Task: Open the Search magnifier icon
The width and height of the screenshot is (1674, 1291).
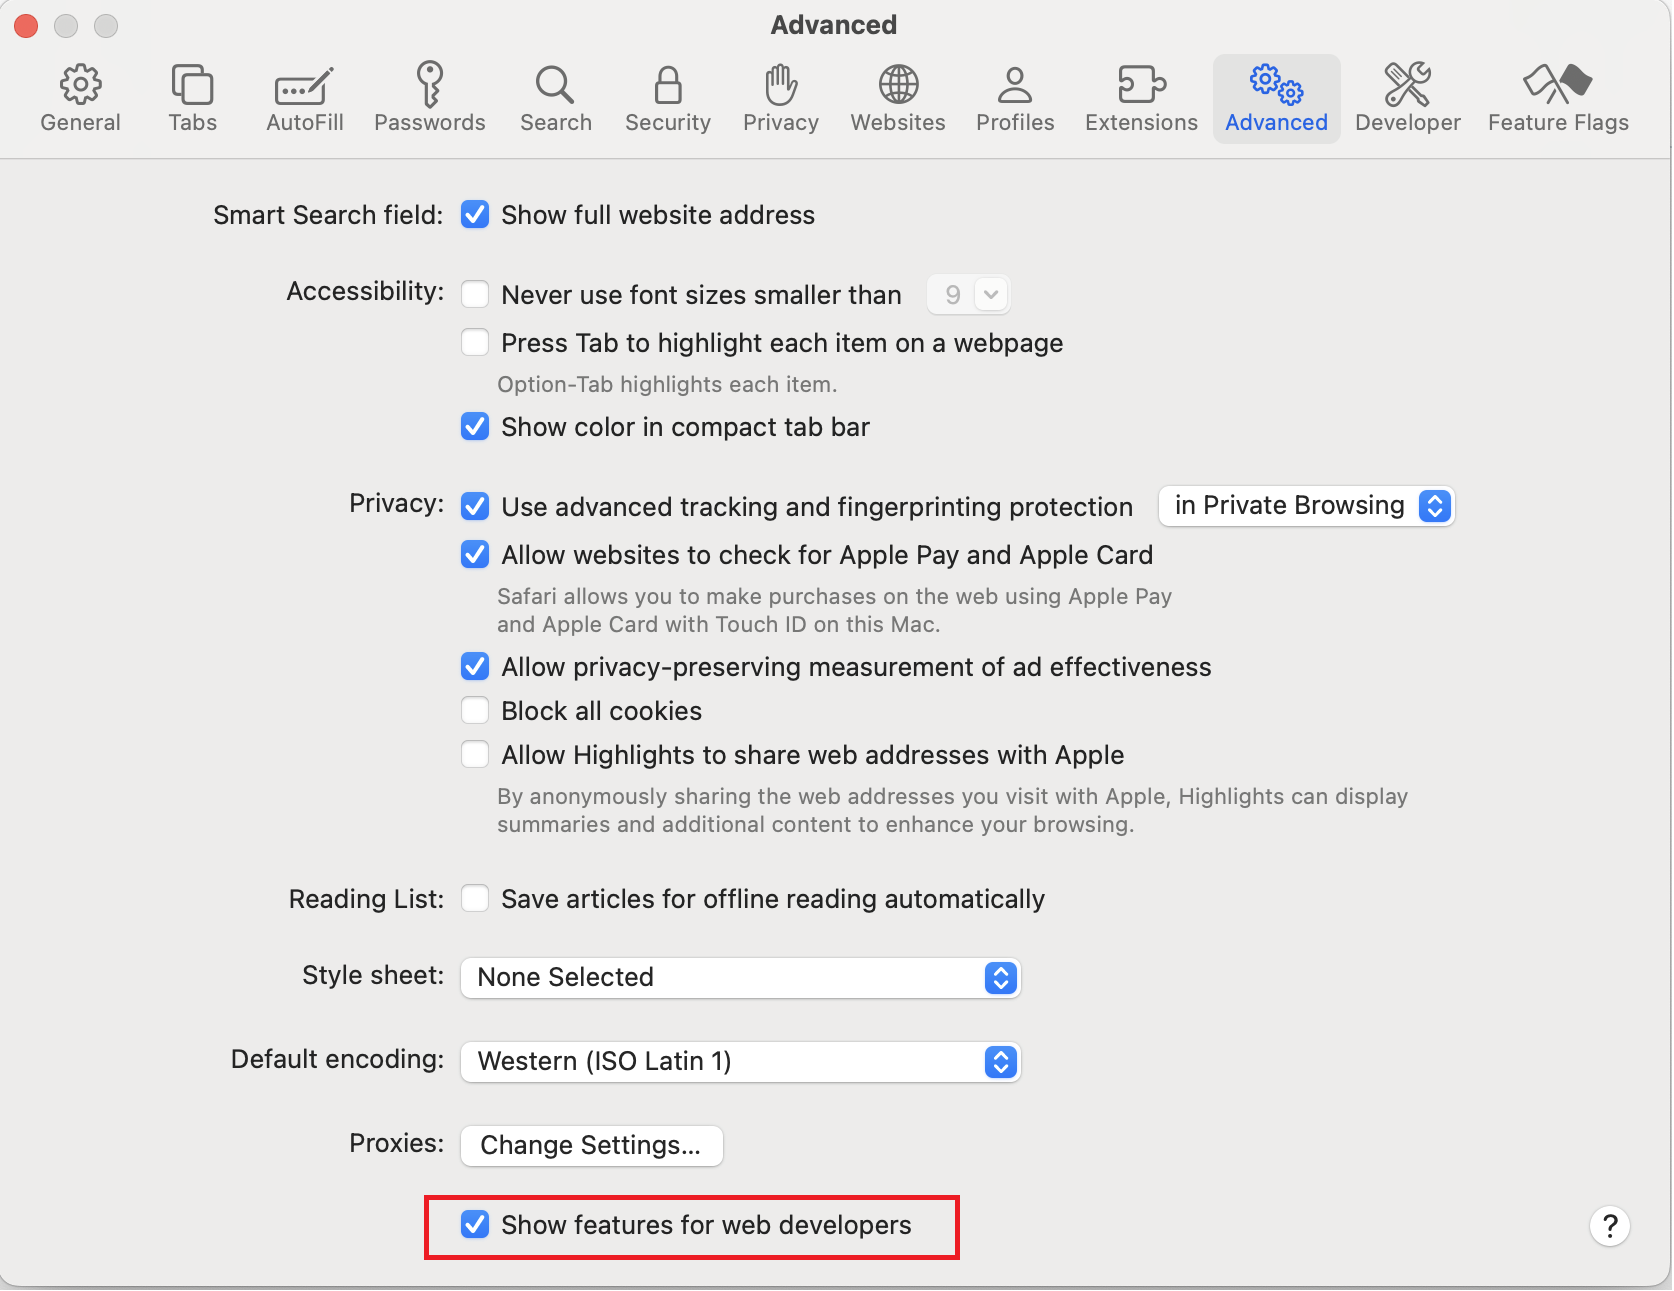Action: [x=555, y=85]
